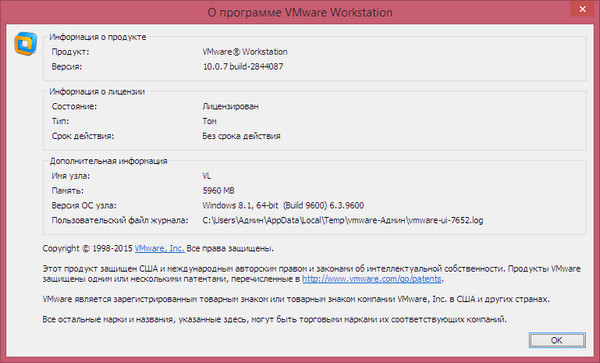
Task: Click the label Версия ОС узла:
Action: coord(84,205)
